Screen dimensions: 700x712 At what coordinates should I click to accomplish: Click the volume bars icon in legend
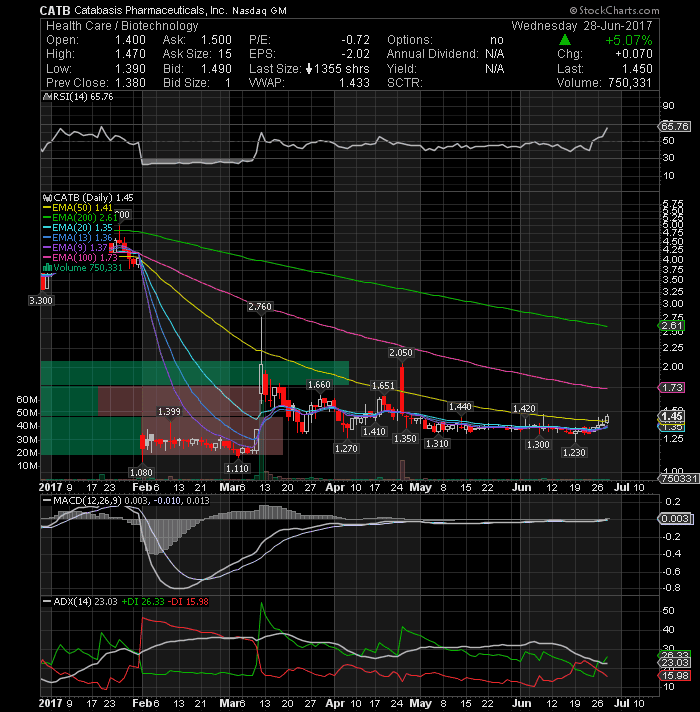[47, 267]
